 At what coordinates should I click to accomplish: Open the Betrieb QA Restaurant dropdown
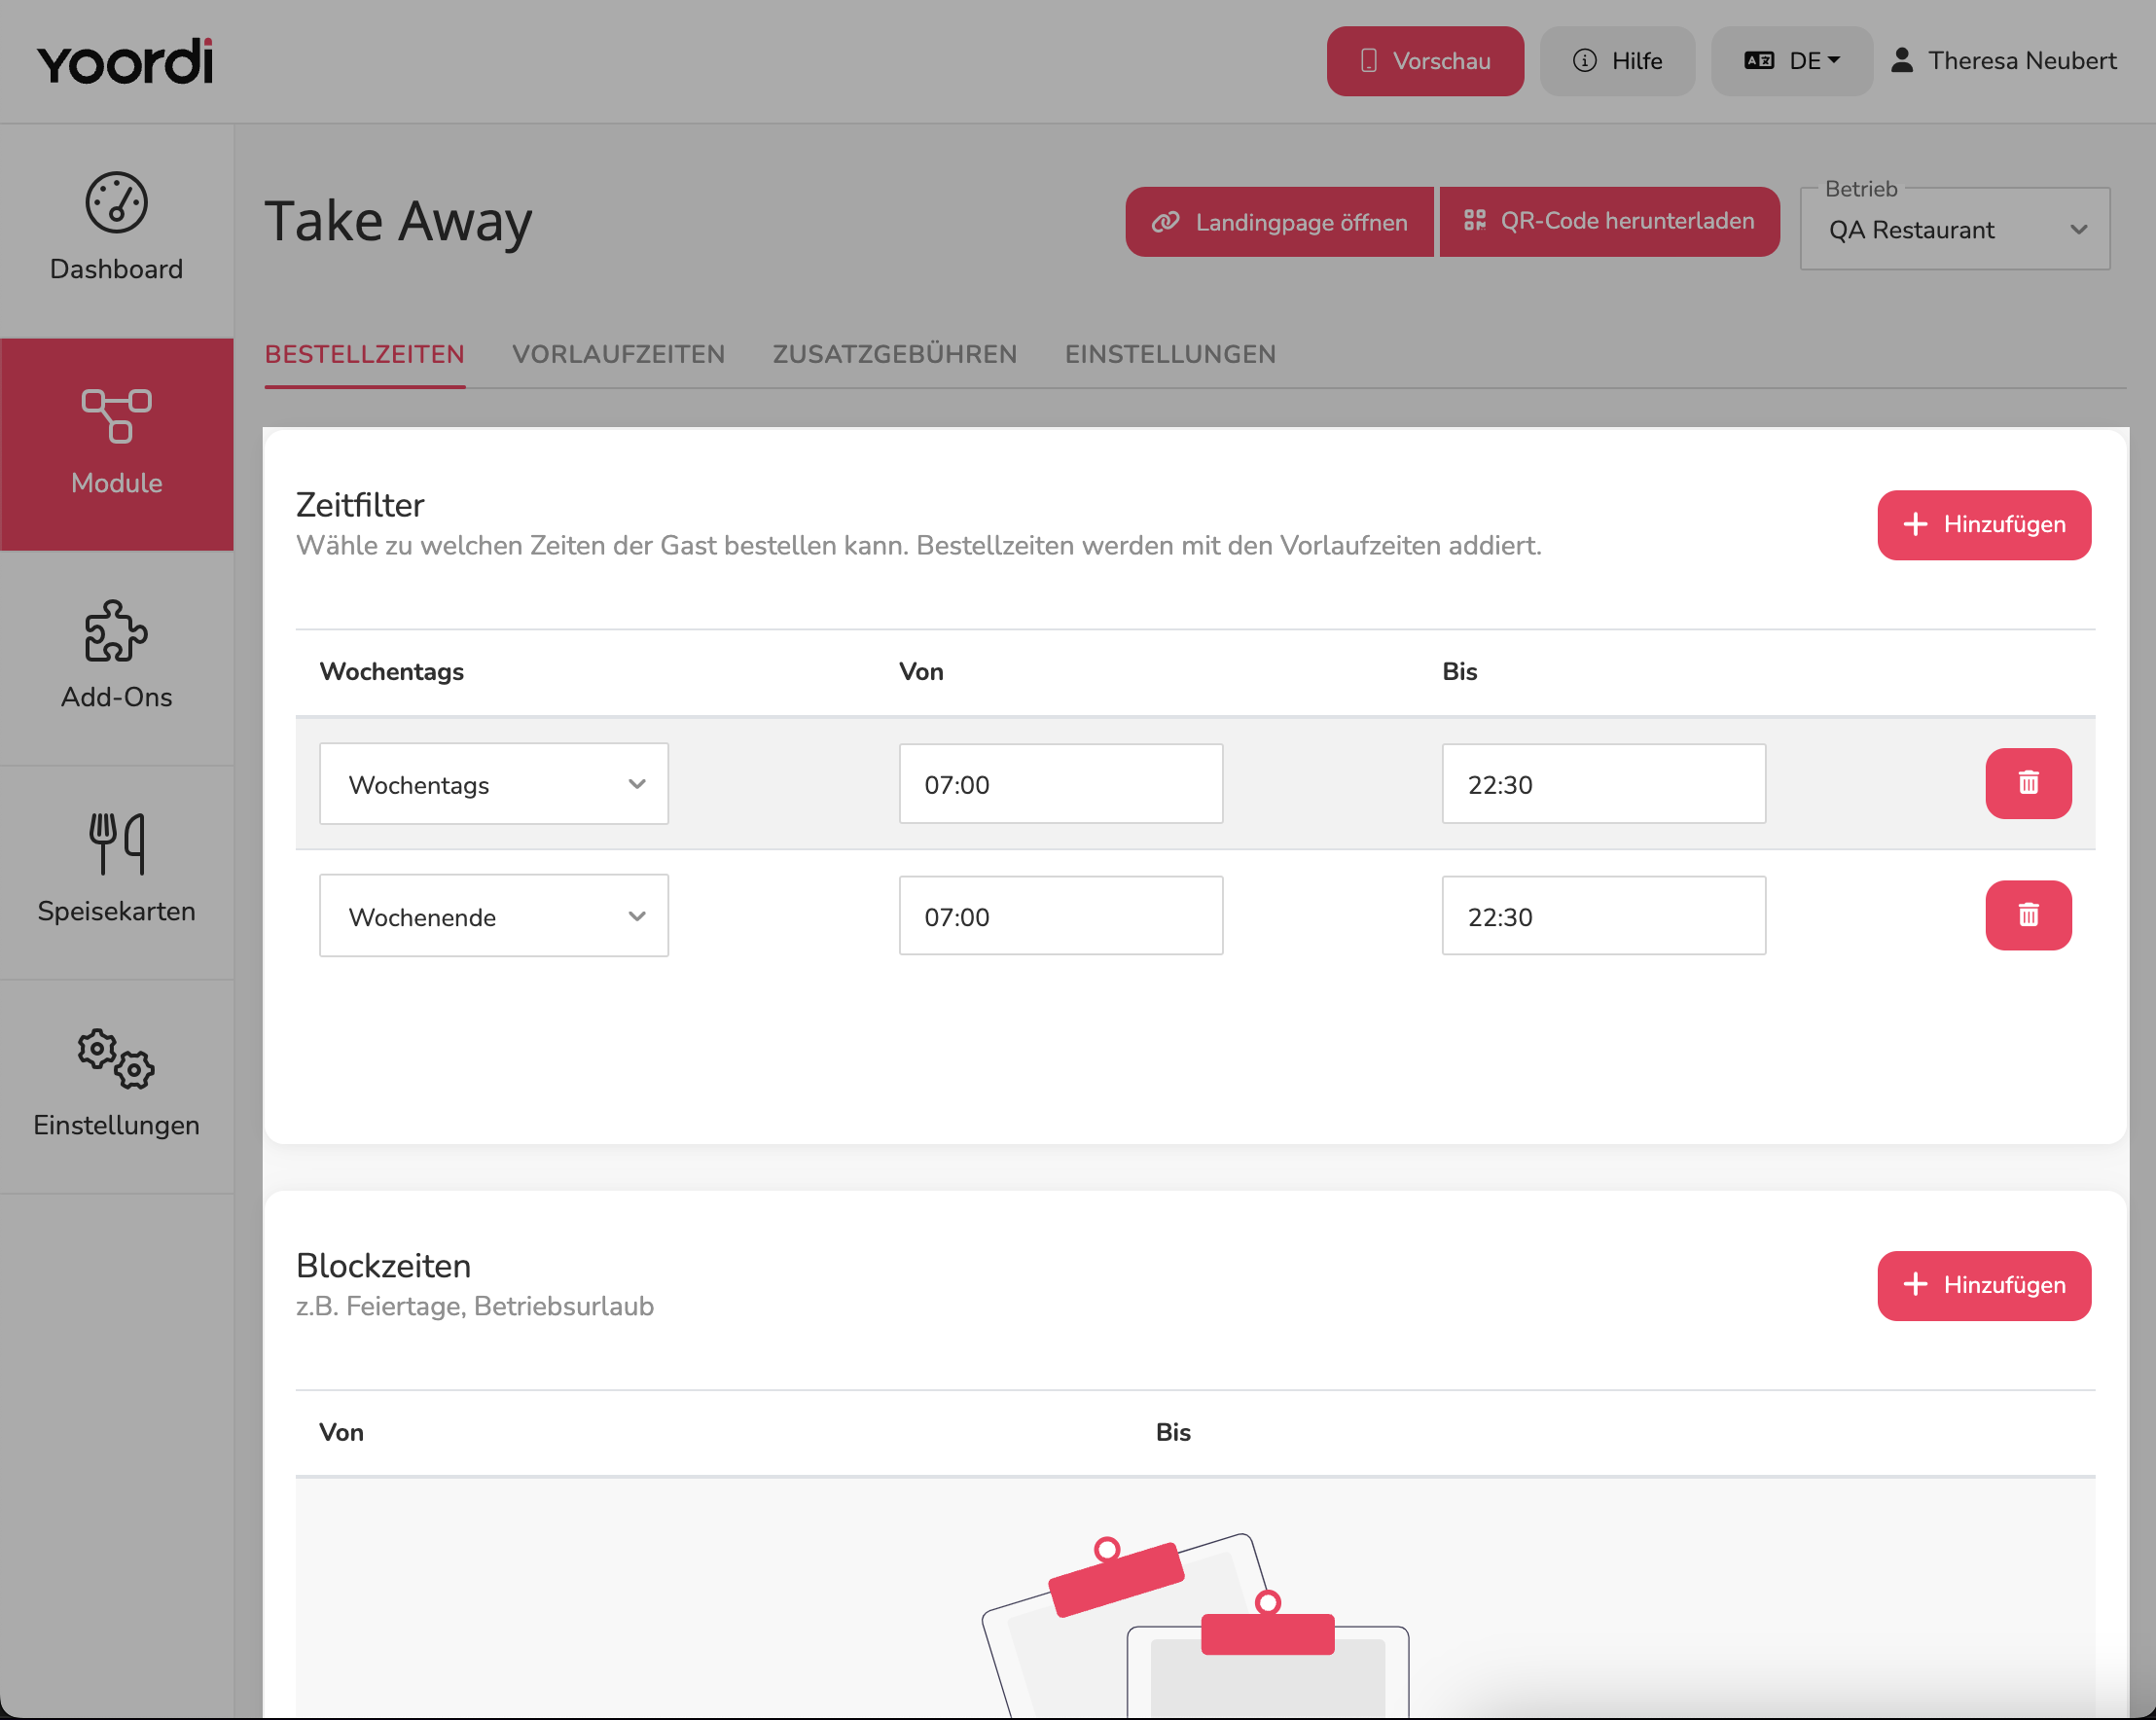click(x=1955, y=229)
